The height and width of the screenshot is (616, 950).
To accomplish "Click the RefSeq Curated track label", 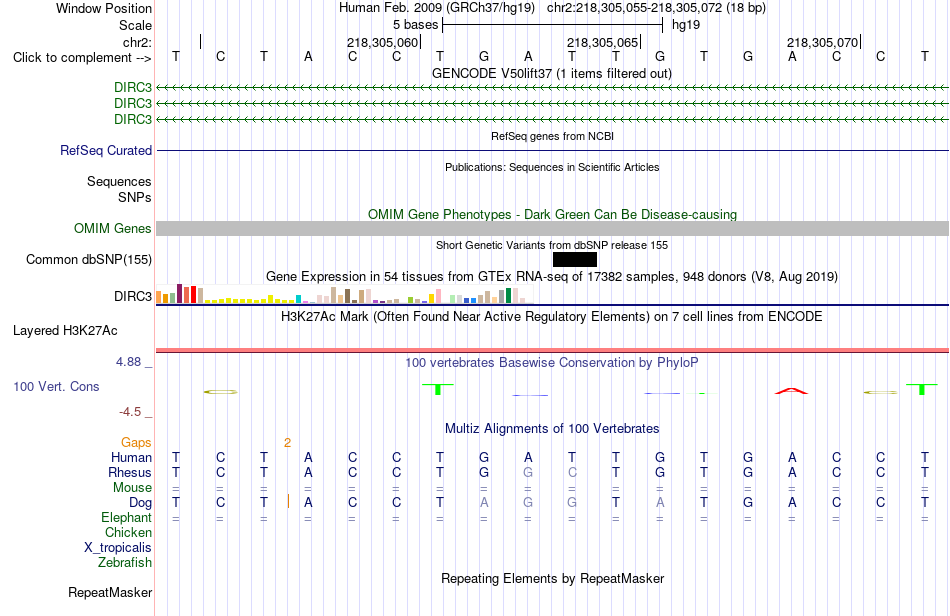I will pos(106,150).
